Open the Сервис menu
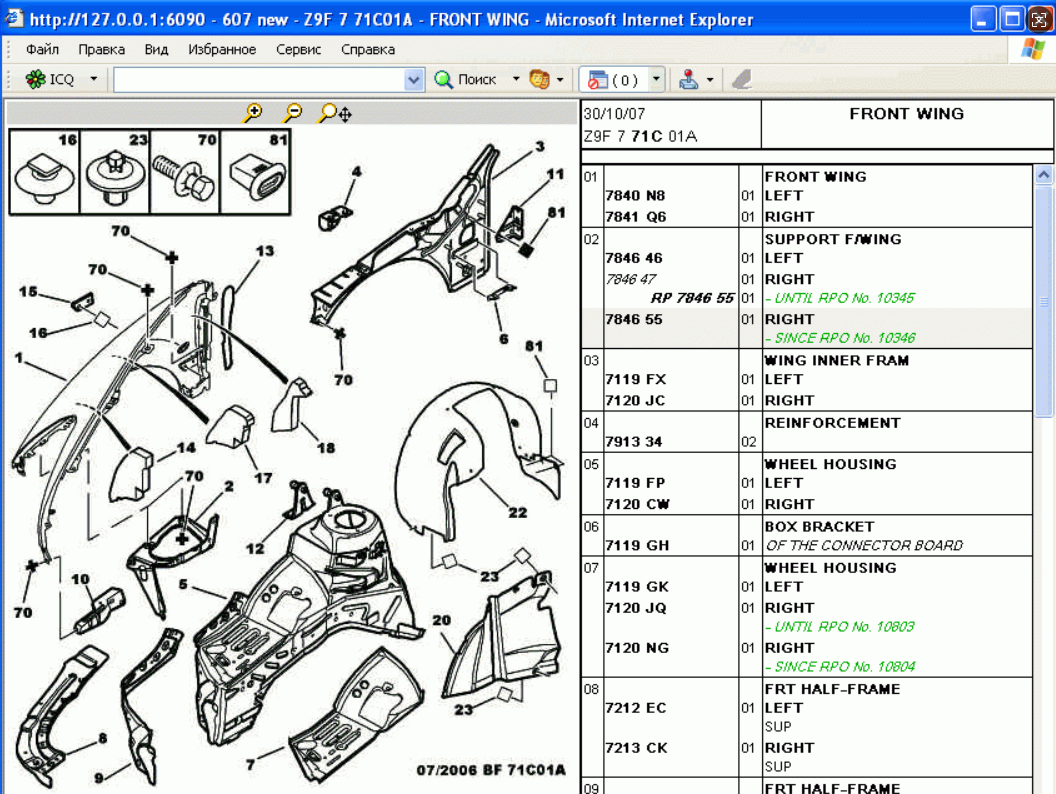Screen dimensions: 1056x794 coord(298,49)
